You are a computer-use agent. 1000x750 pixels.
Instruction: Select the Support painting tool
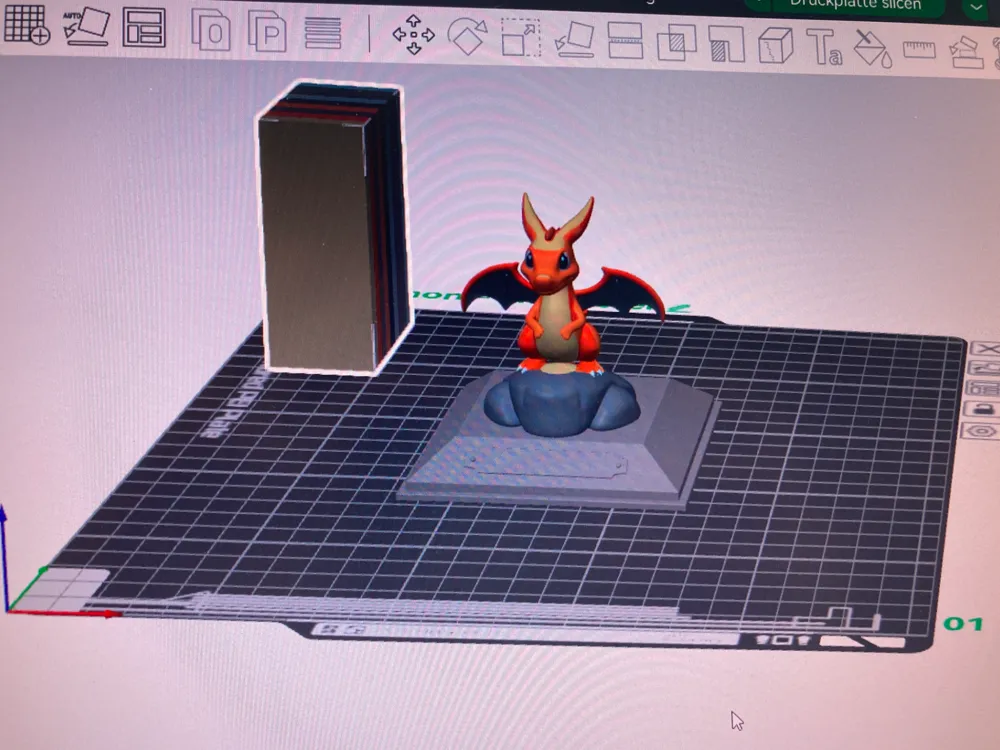(727, 43)
